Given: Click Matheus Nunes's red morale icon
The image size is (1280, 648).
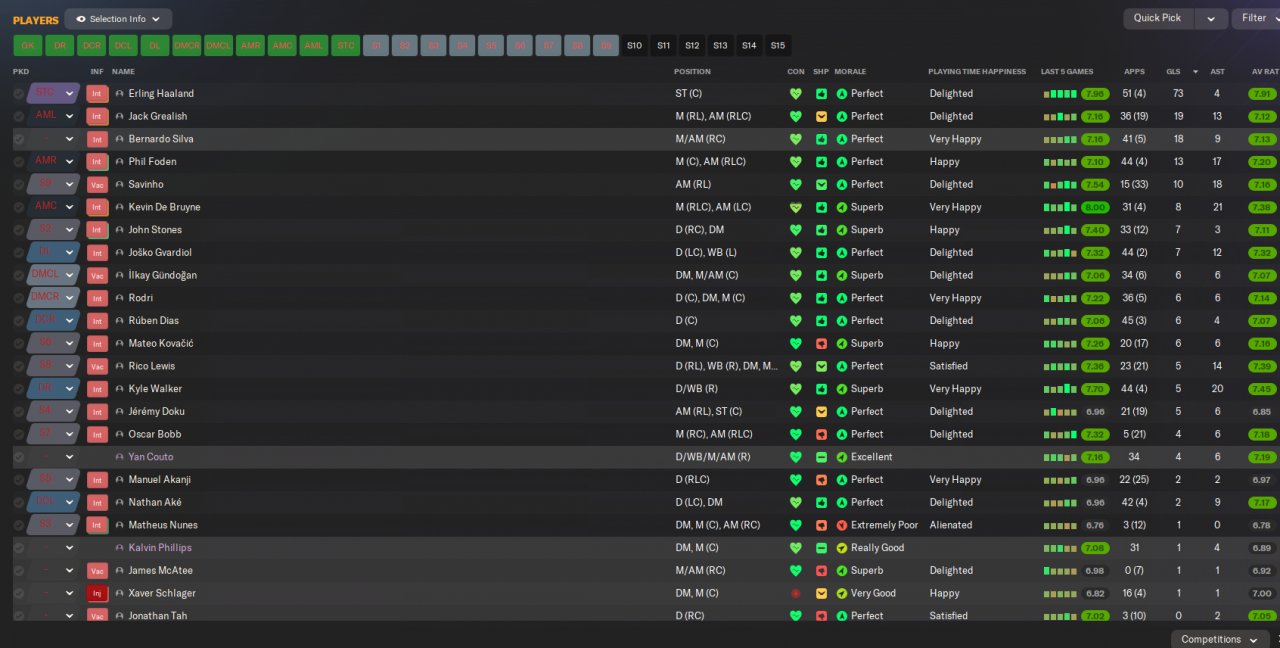Looking at the screenshot, I should [x=842, y=526].
